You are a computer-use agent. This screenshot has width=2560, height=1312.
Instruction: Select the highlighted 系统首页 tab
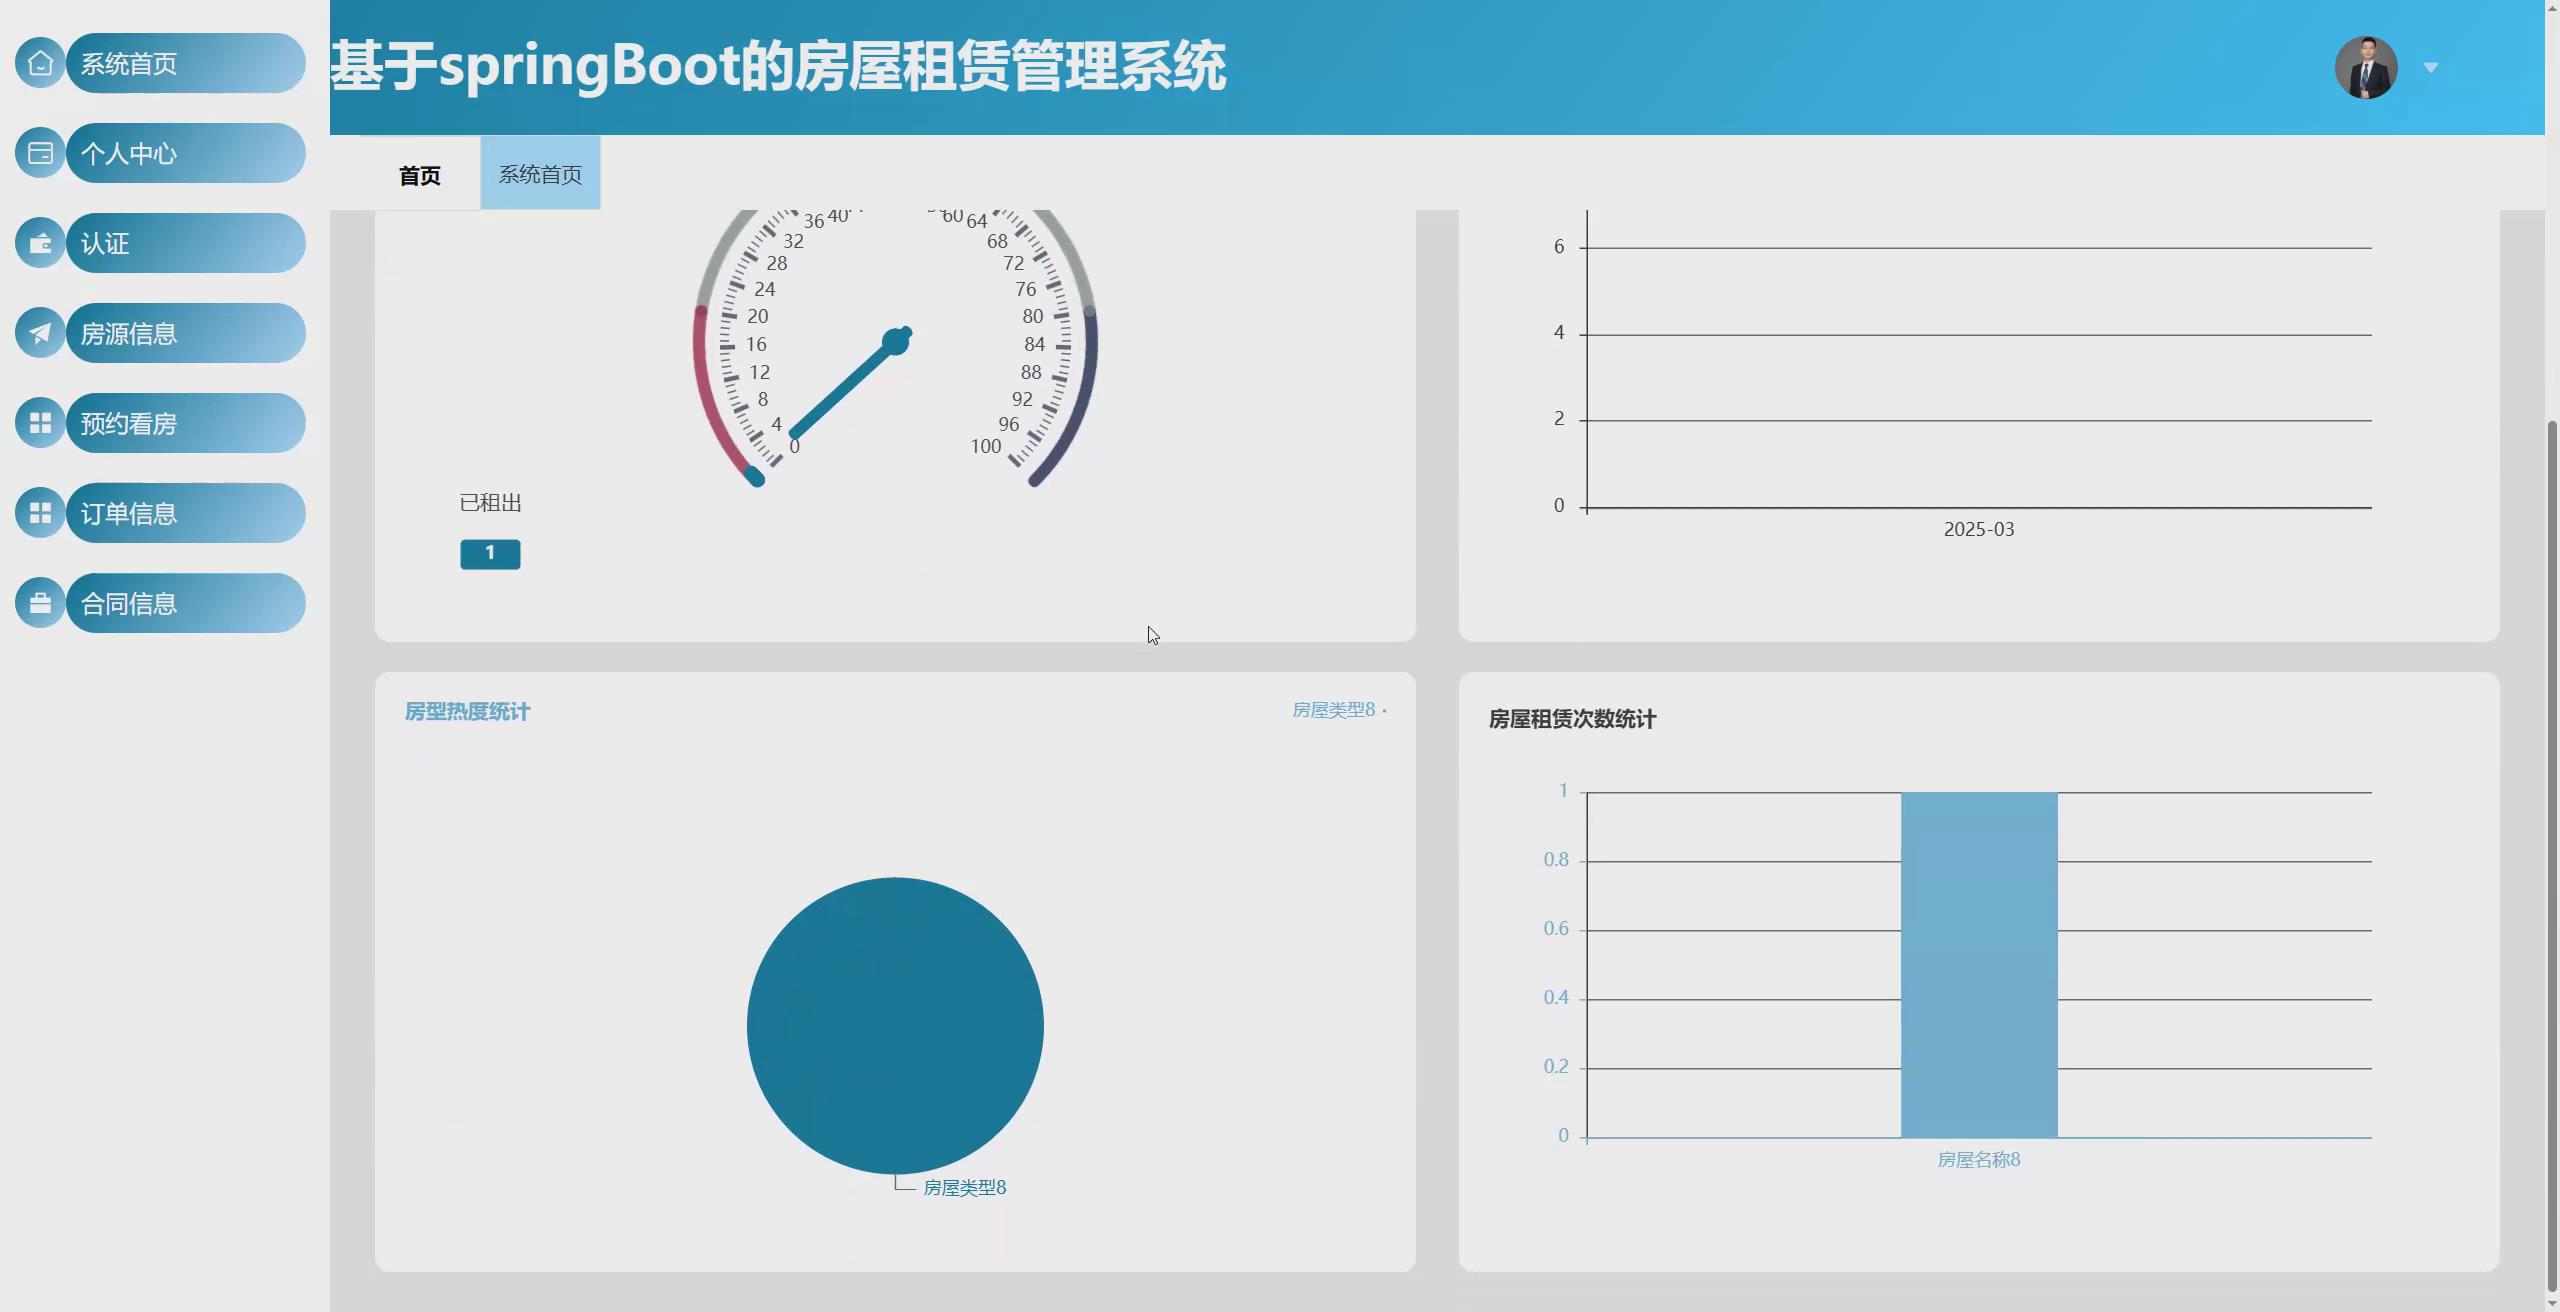tap(540, 174)
